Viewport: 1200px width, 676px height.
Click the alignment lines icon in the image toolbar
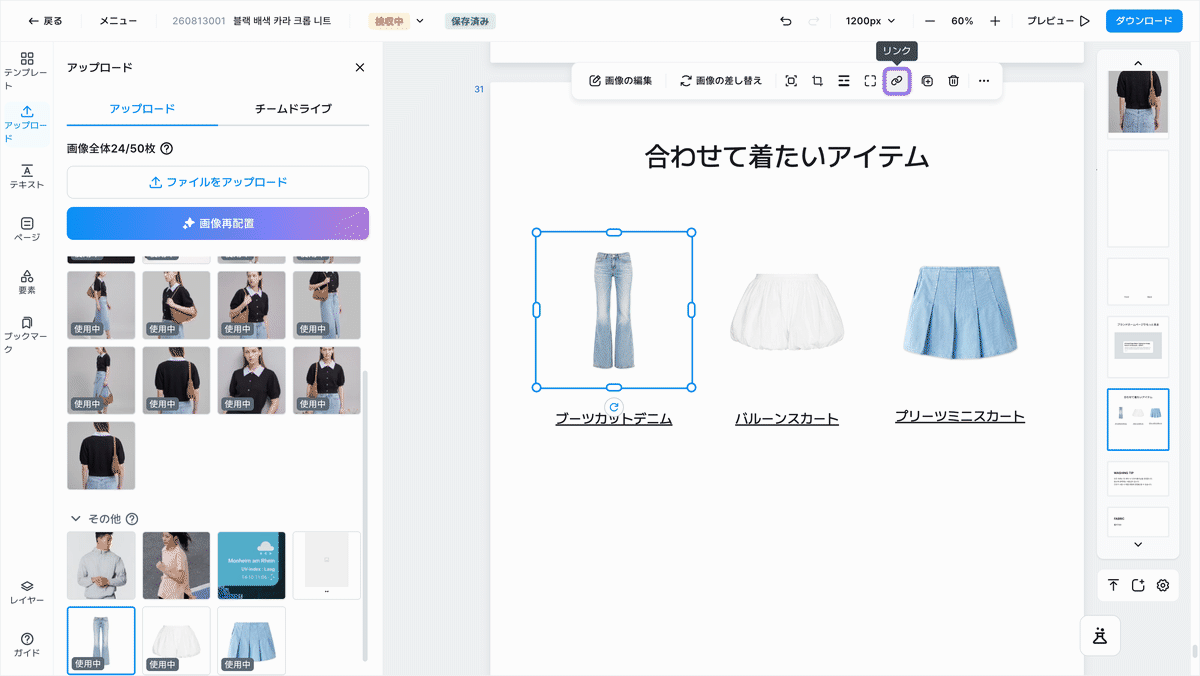(844, 81)
